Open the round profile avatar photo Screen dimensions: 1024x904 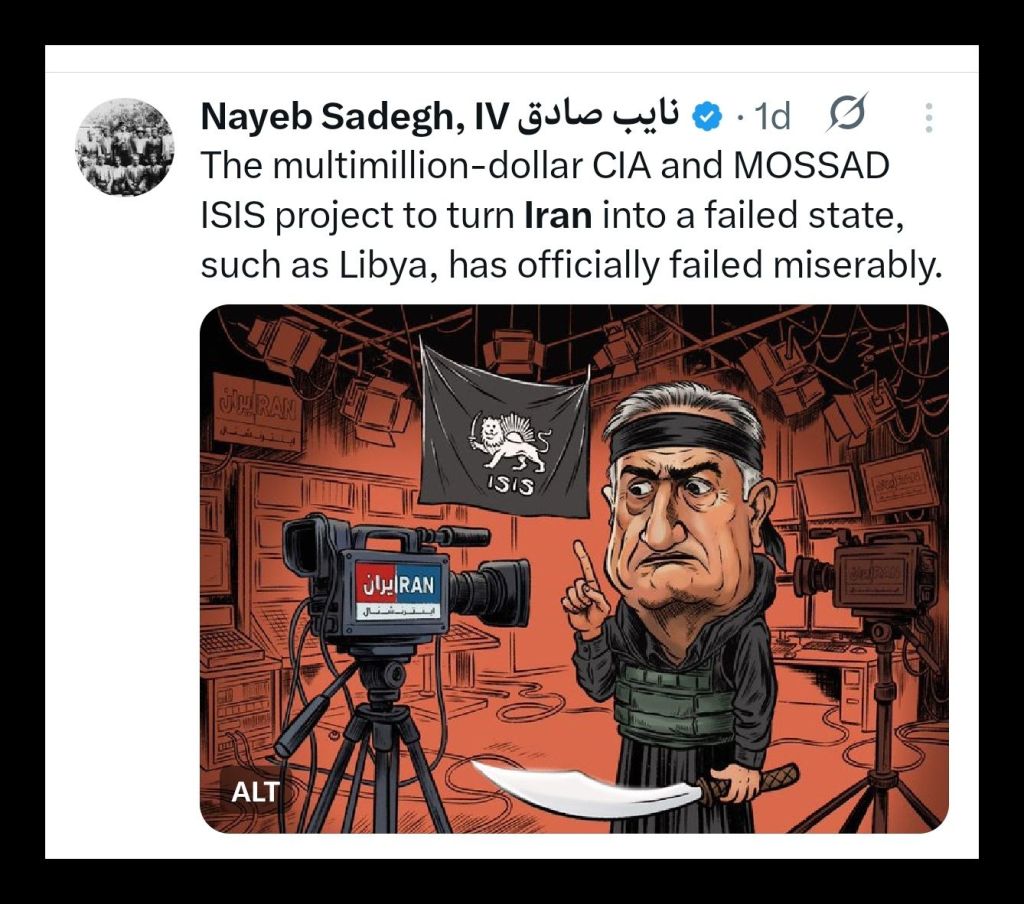pos(125,148)
